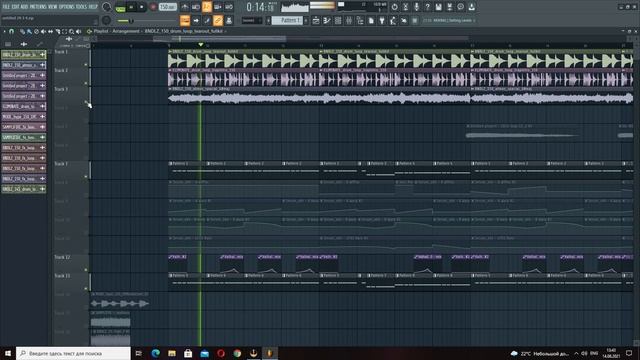Open the Playlist options menu arrow
This screenshot has width=640, height=360.
click(x=4, y=31)
